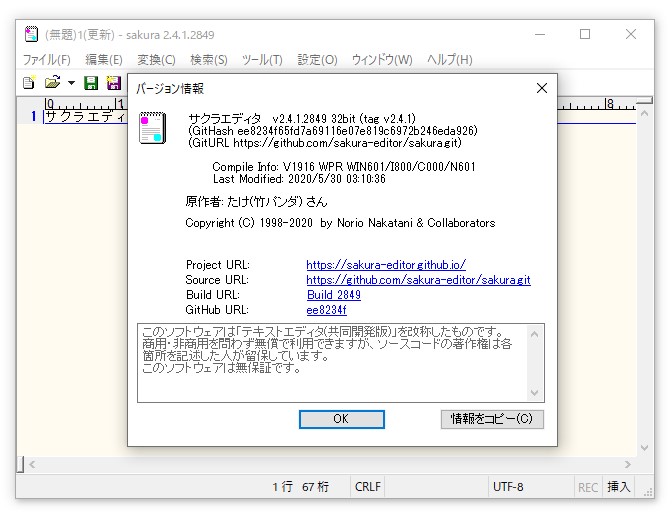Click the 挿入 insert mode indicator
672x519 pixels.
[618, 487]
